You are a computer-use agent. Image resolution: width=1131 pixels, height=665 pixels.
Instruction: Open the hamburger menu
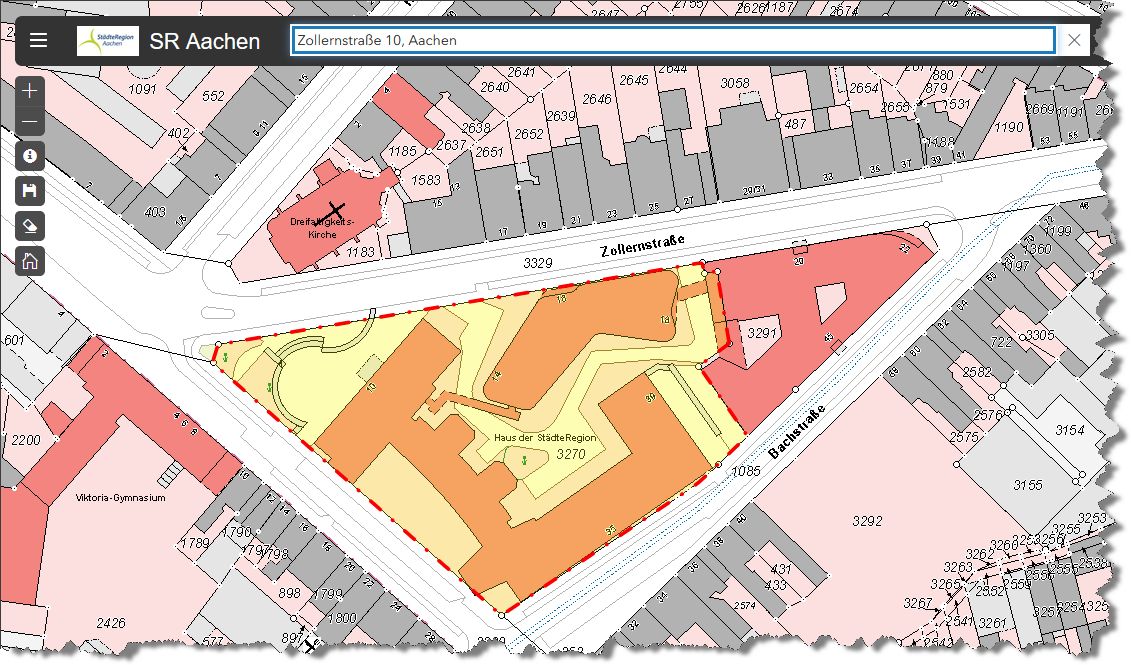[x=38, y=40]
